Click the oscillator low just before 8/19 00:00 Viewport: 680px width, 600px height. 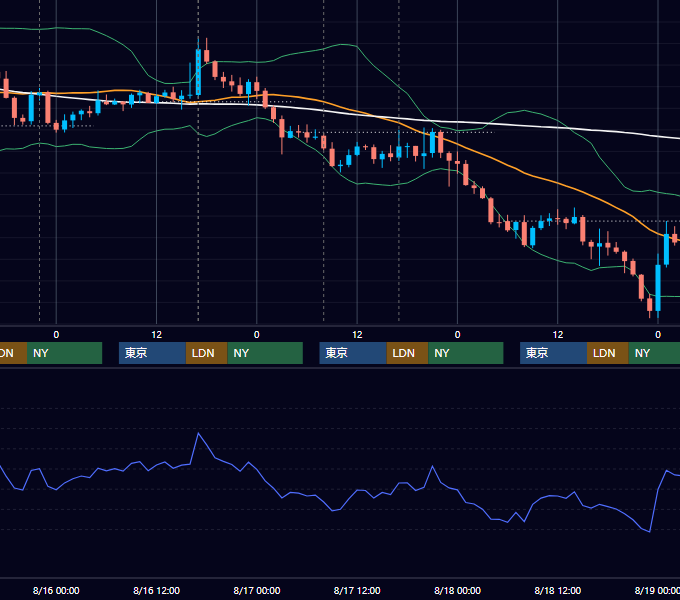(649, 532)
